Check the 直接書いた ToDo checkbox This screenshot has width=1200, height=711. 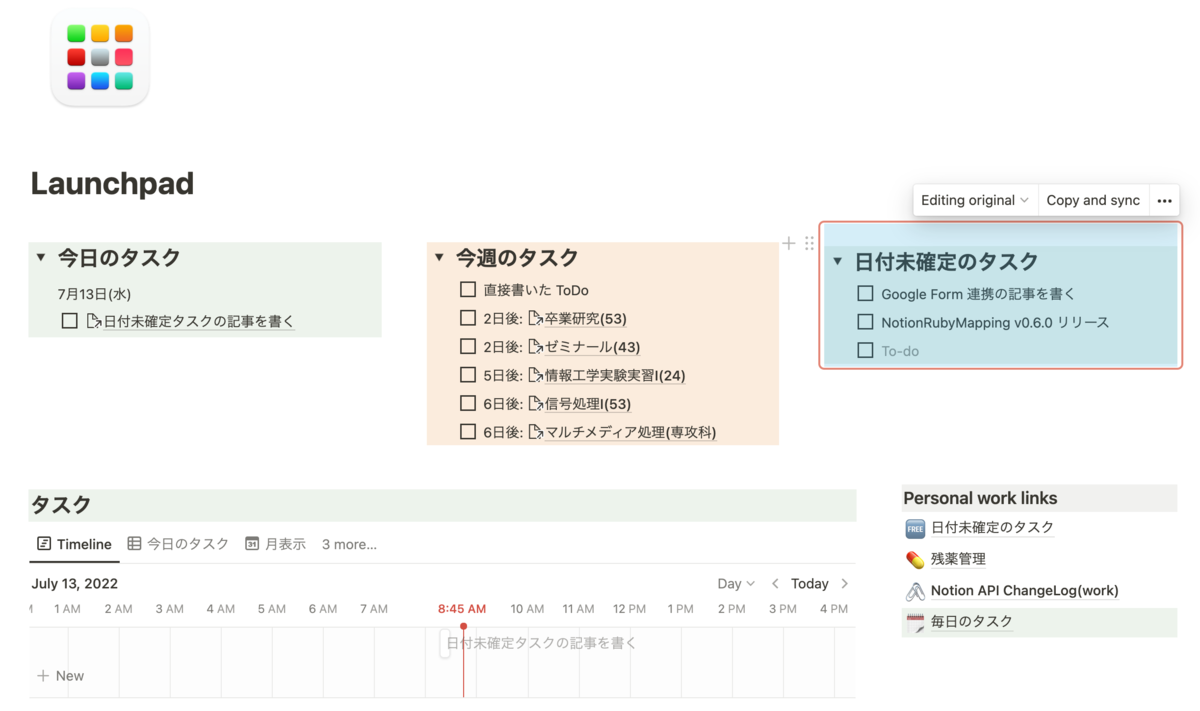[x=468, y=290]
